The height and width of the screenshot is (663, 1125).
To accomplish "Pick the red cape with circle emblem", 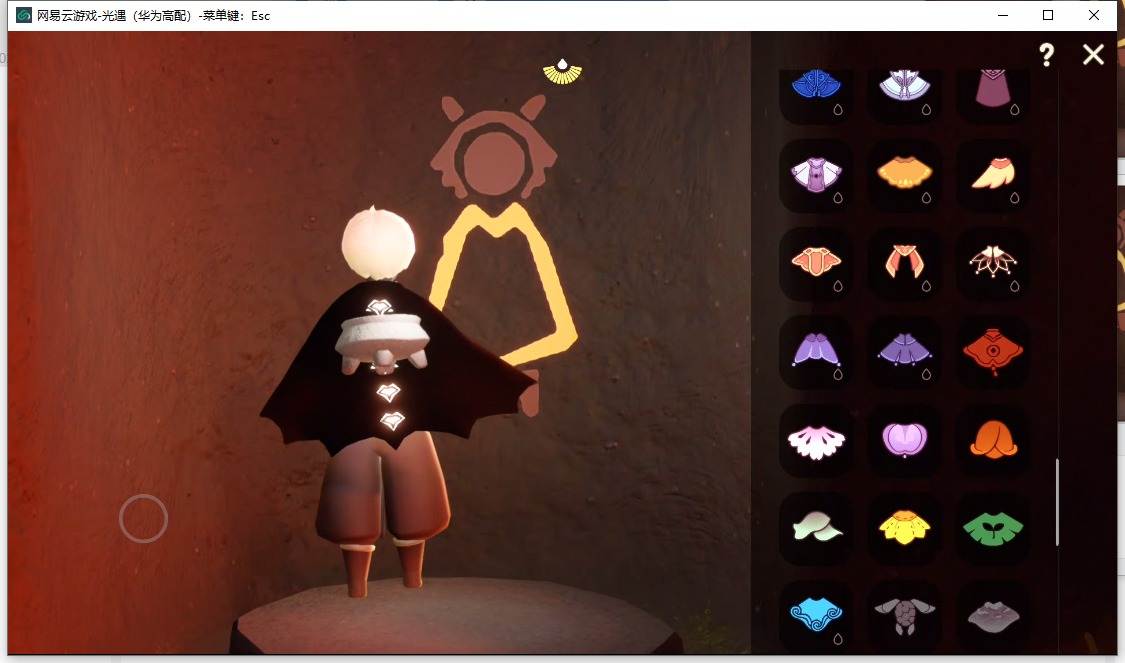I will coord(993,352).
